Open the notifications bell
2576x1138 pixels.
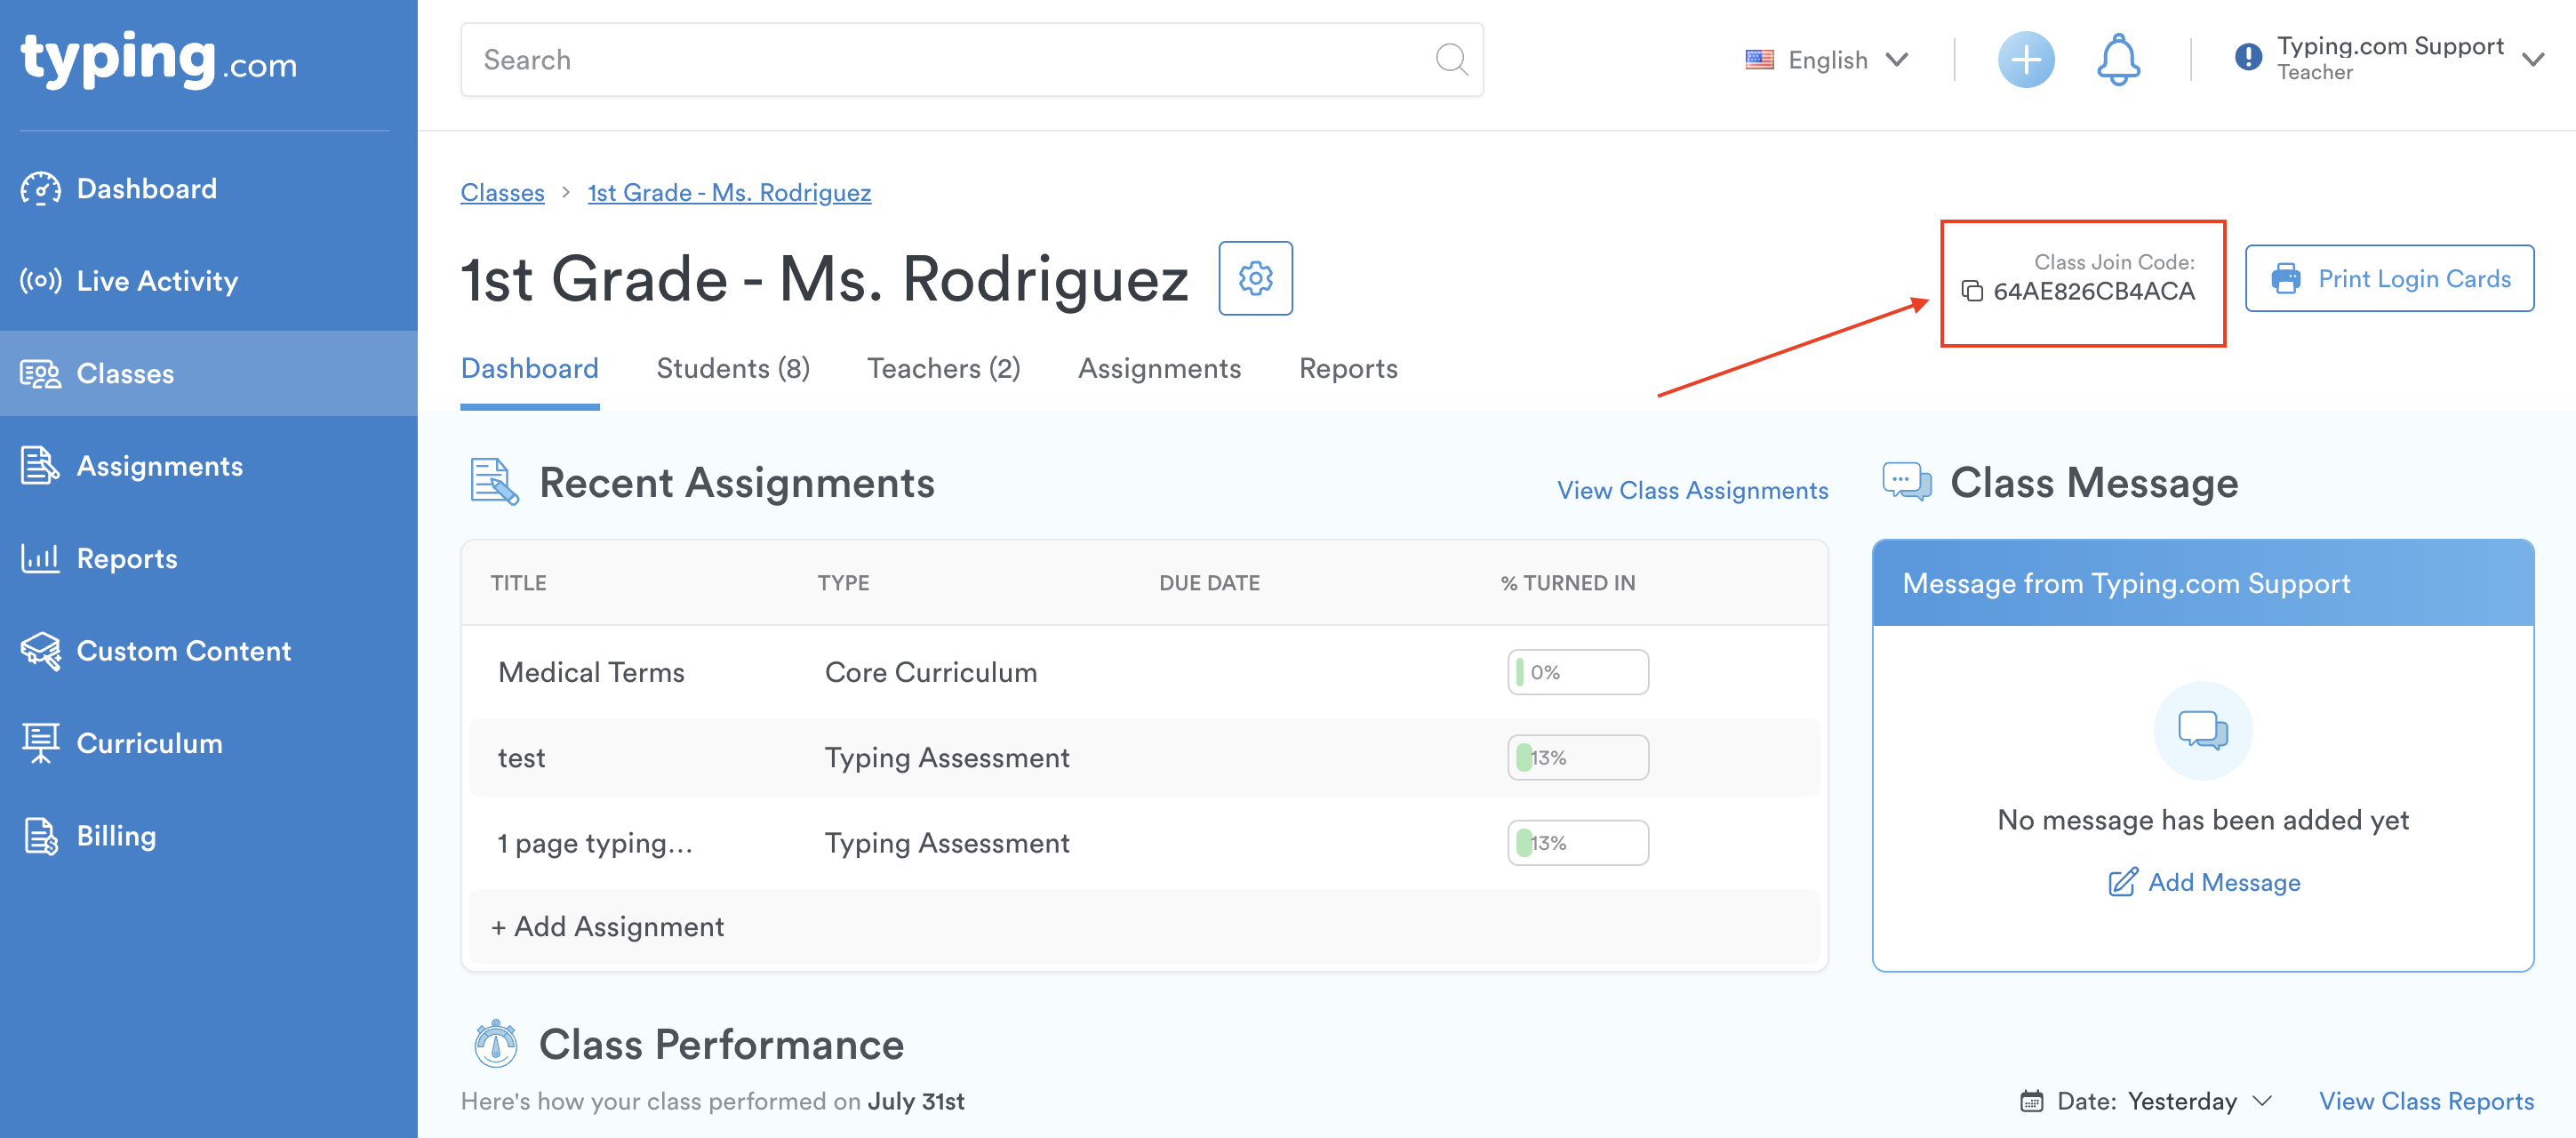tap(2117, 60)
